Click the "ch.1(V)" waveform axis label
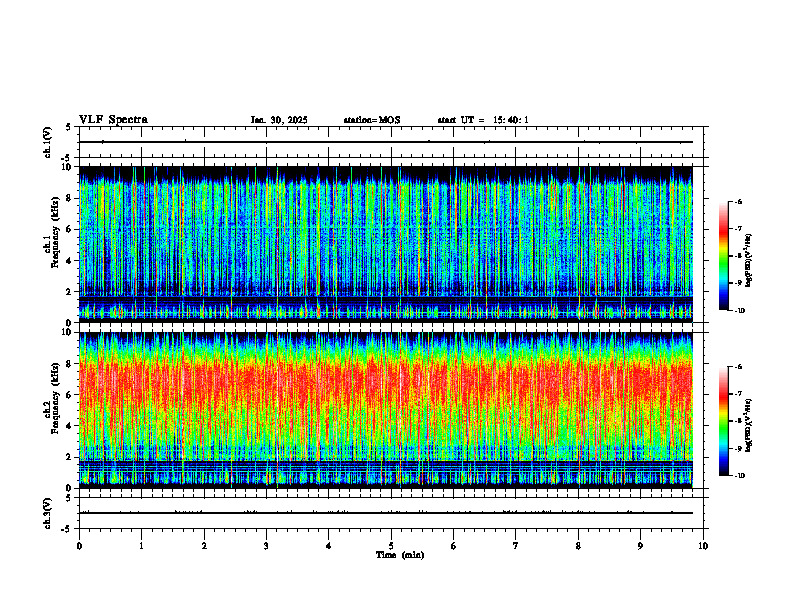This screenshot has height=612, width=792. [48, 142]
